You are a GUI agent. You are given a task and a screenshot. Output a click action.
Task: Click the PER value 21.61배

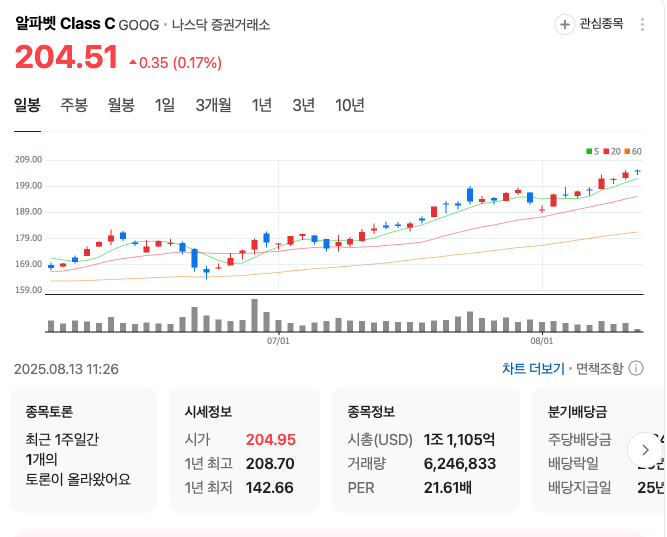448,488
